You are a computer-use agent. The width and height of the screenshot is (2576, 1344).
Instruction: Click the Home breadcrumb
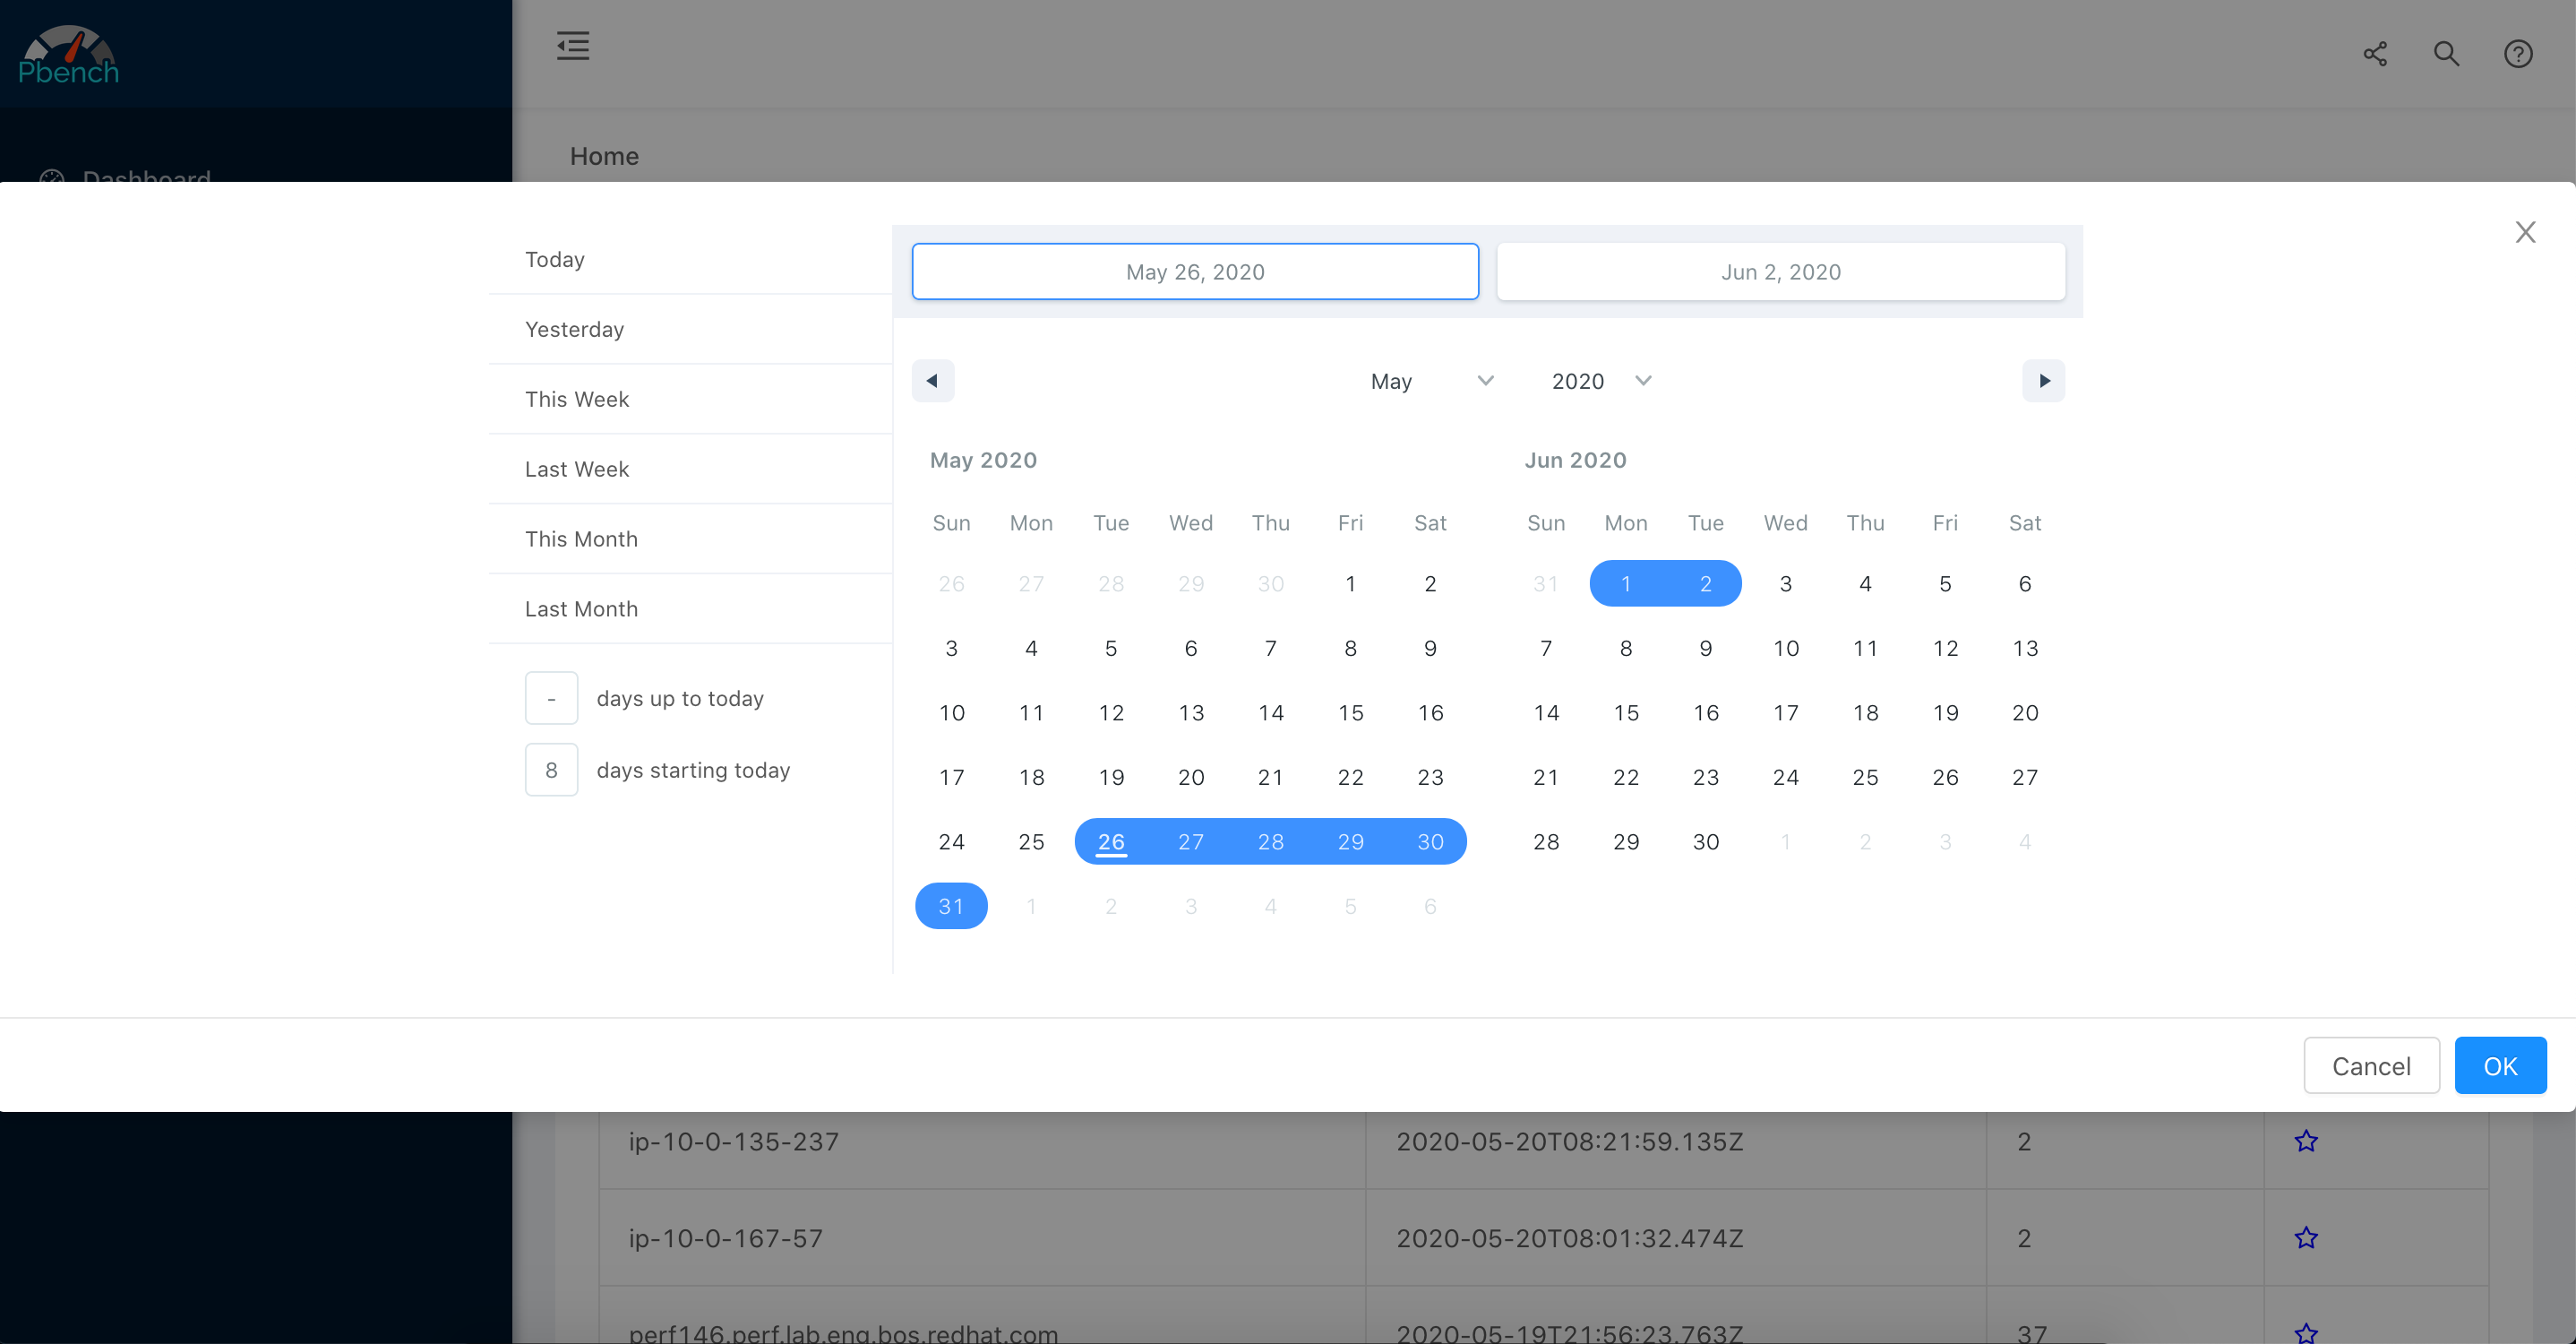tap(604, 157)
